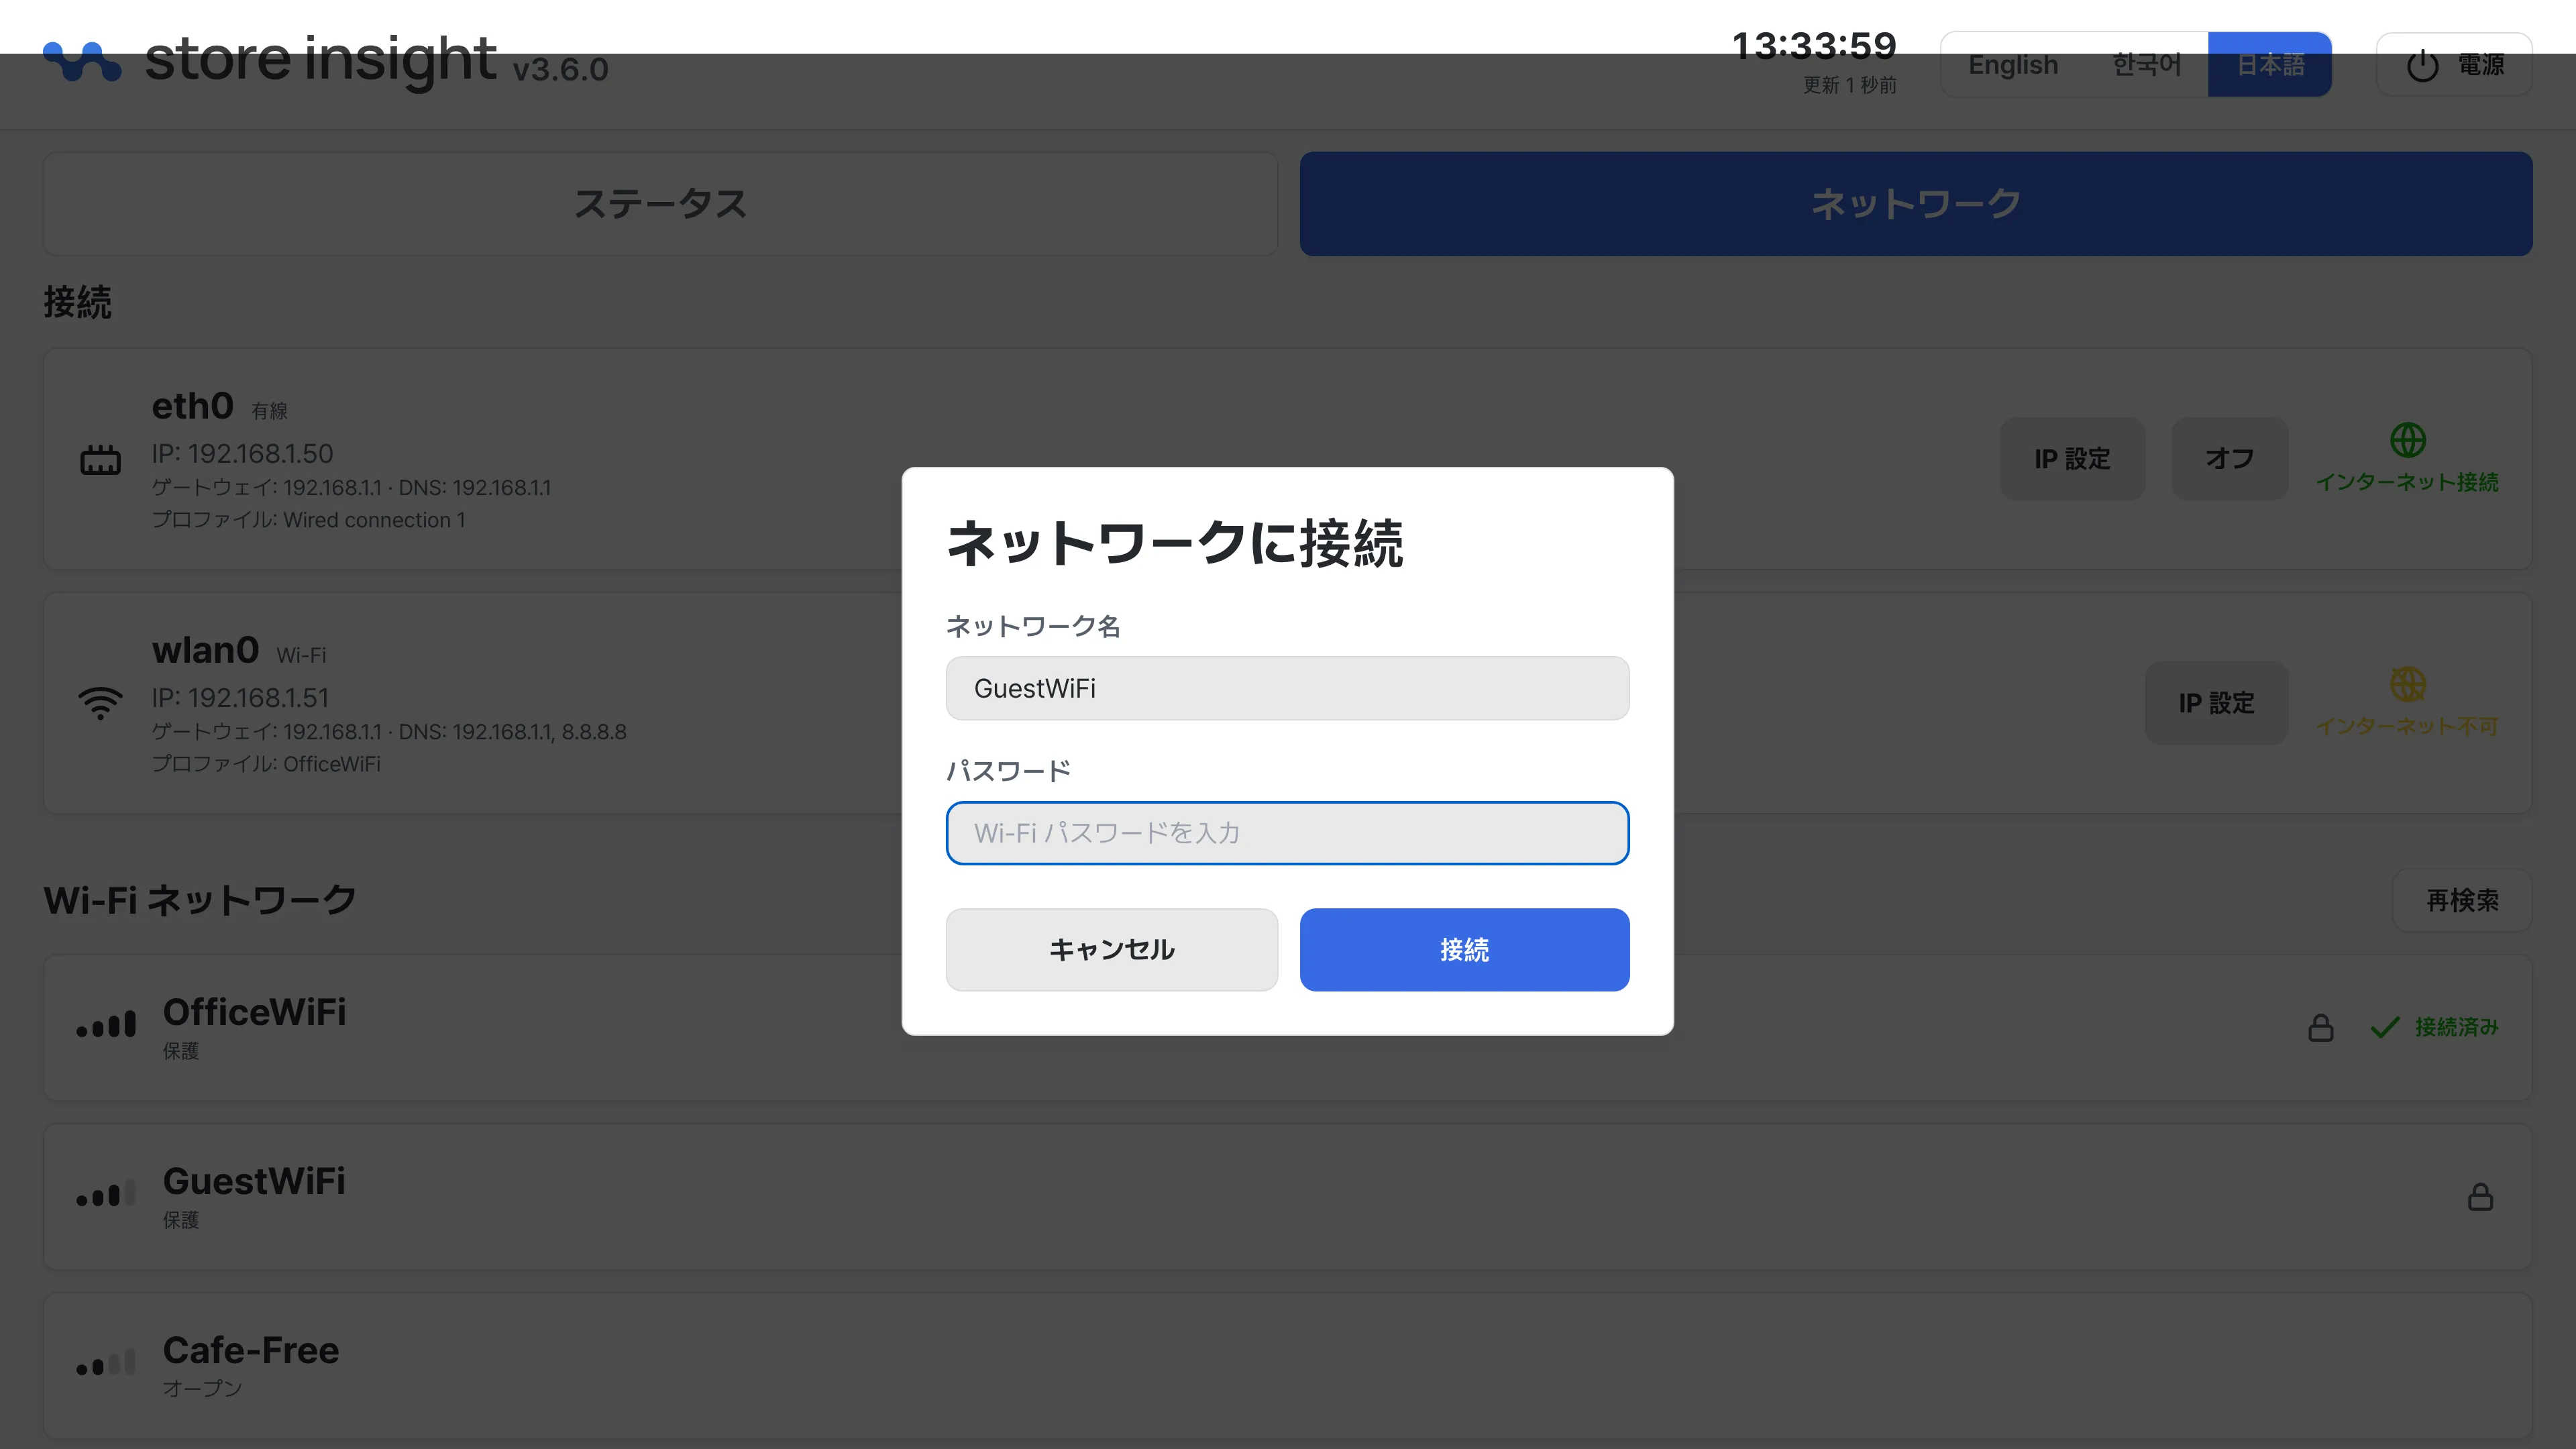The width and height of the screenshot is (2576, 1449).
Task: Click the eth0 interface name
Action: (x=192, y=406)
